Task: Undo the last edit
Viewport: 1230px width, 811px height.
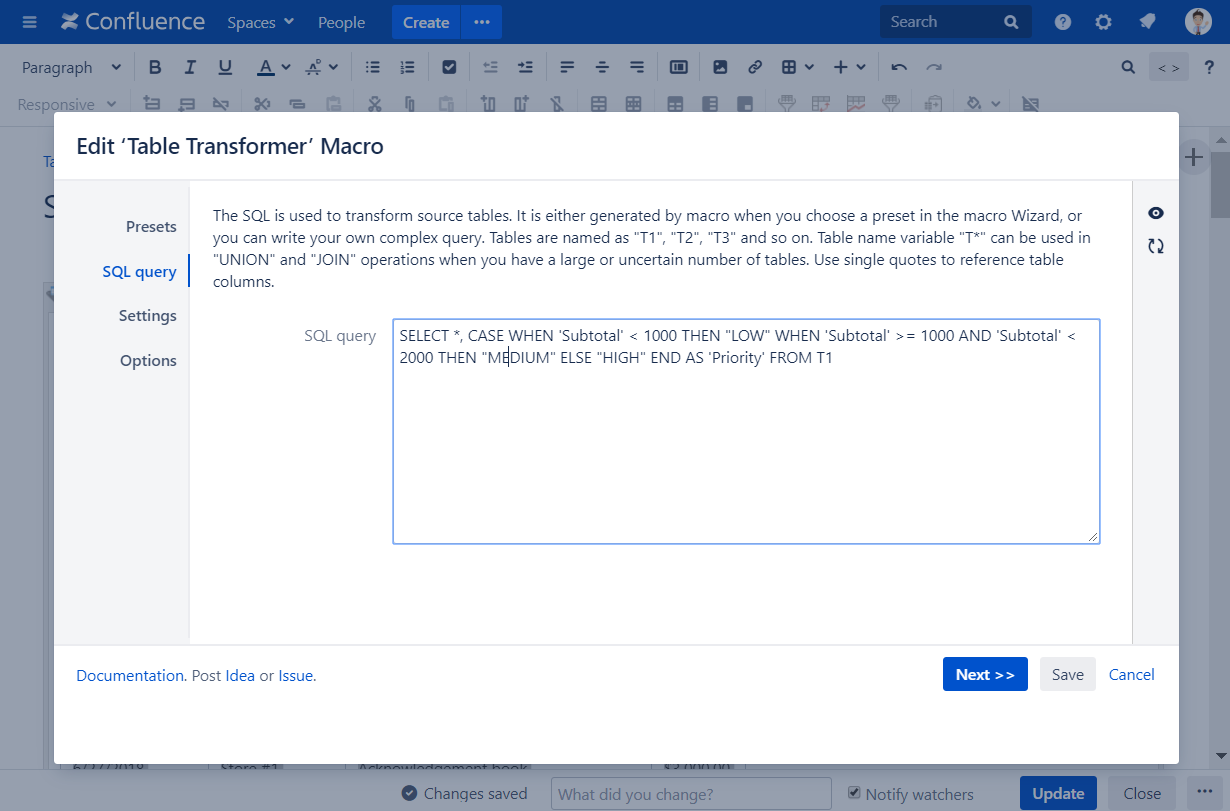Action: tap(898, 66)
